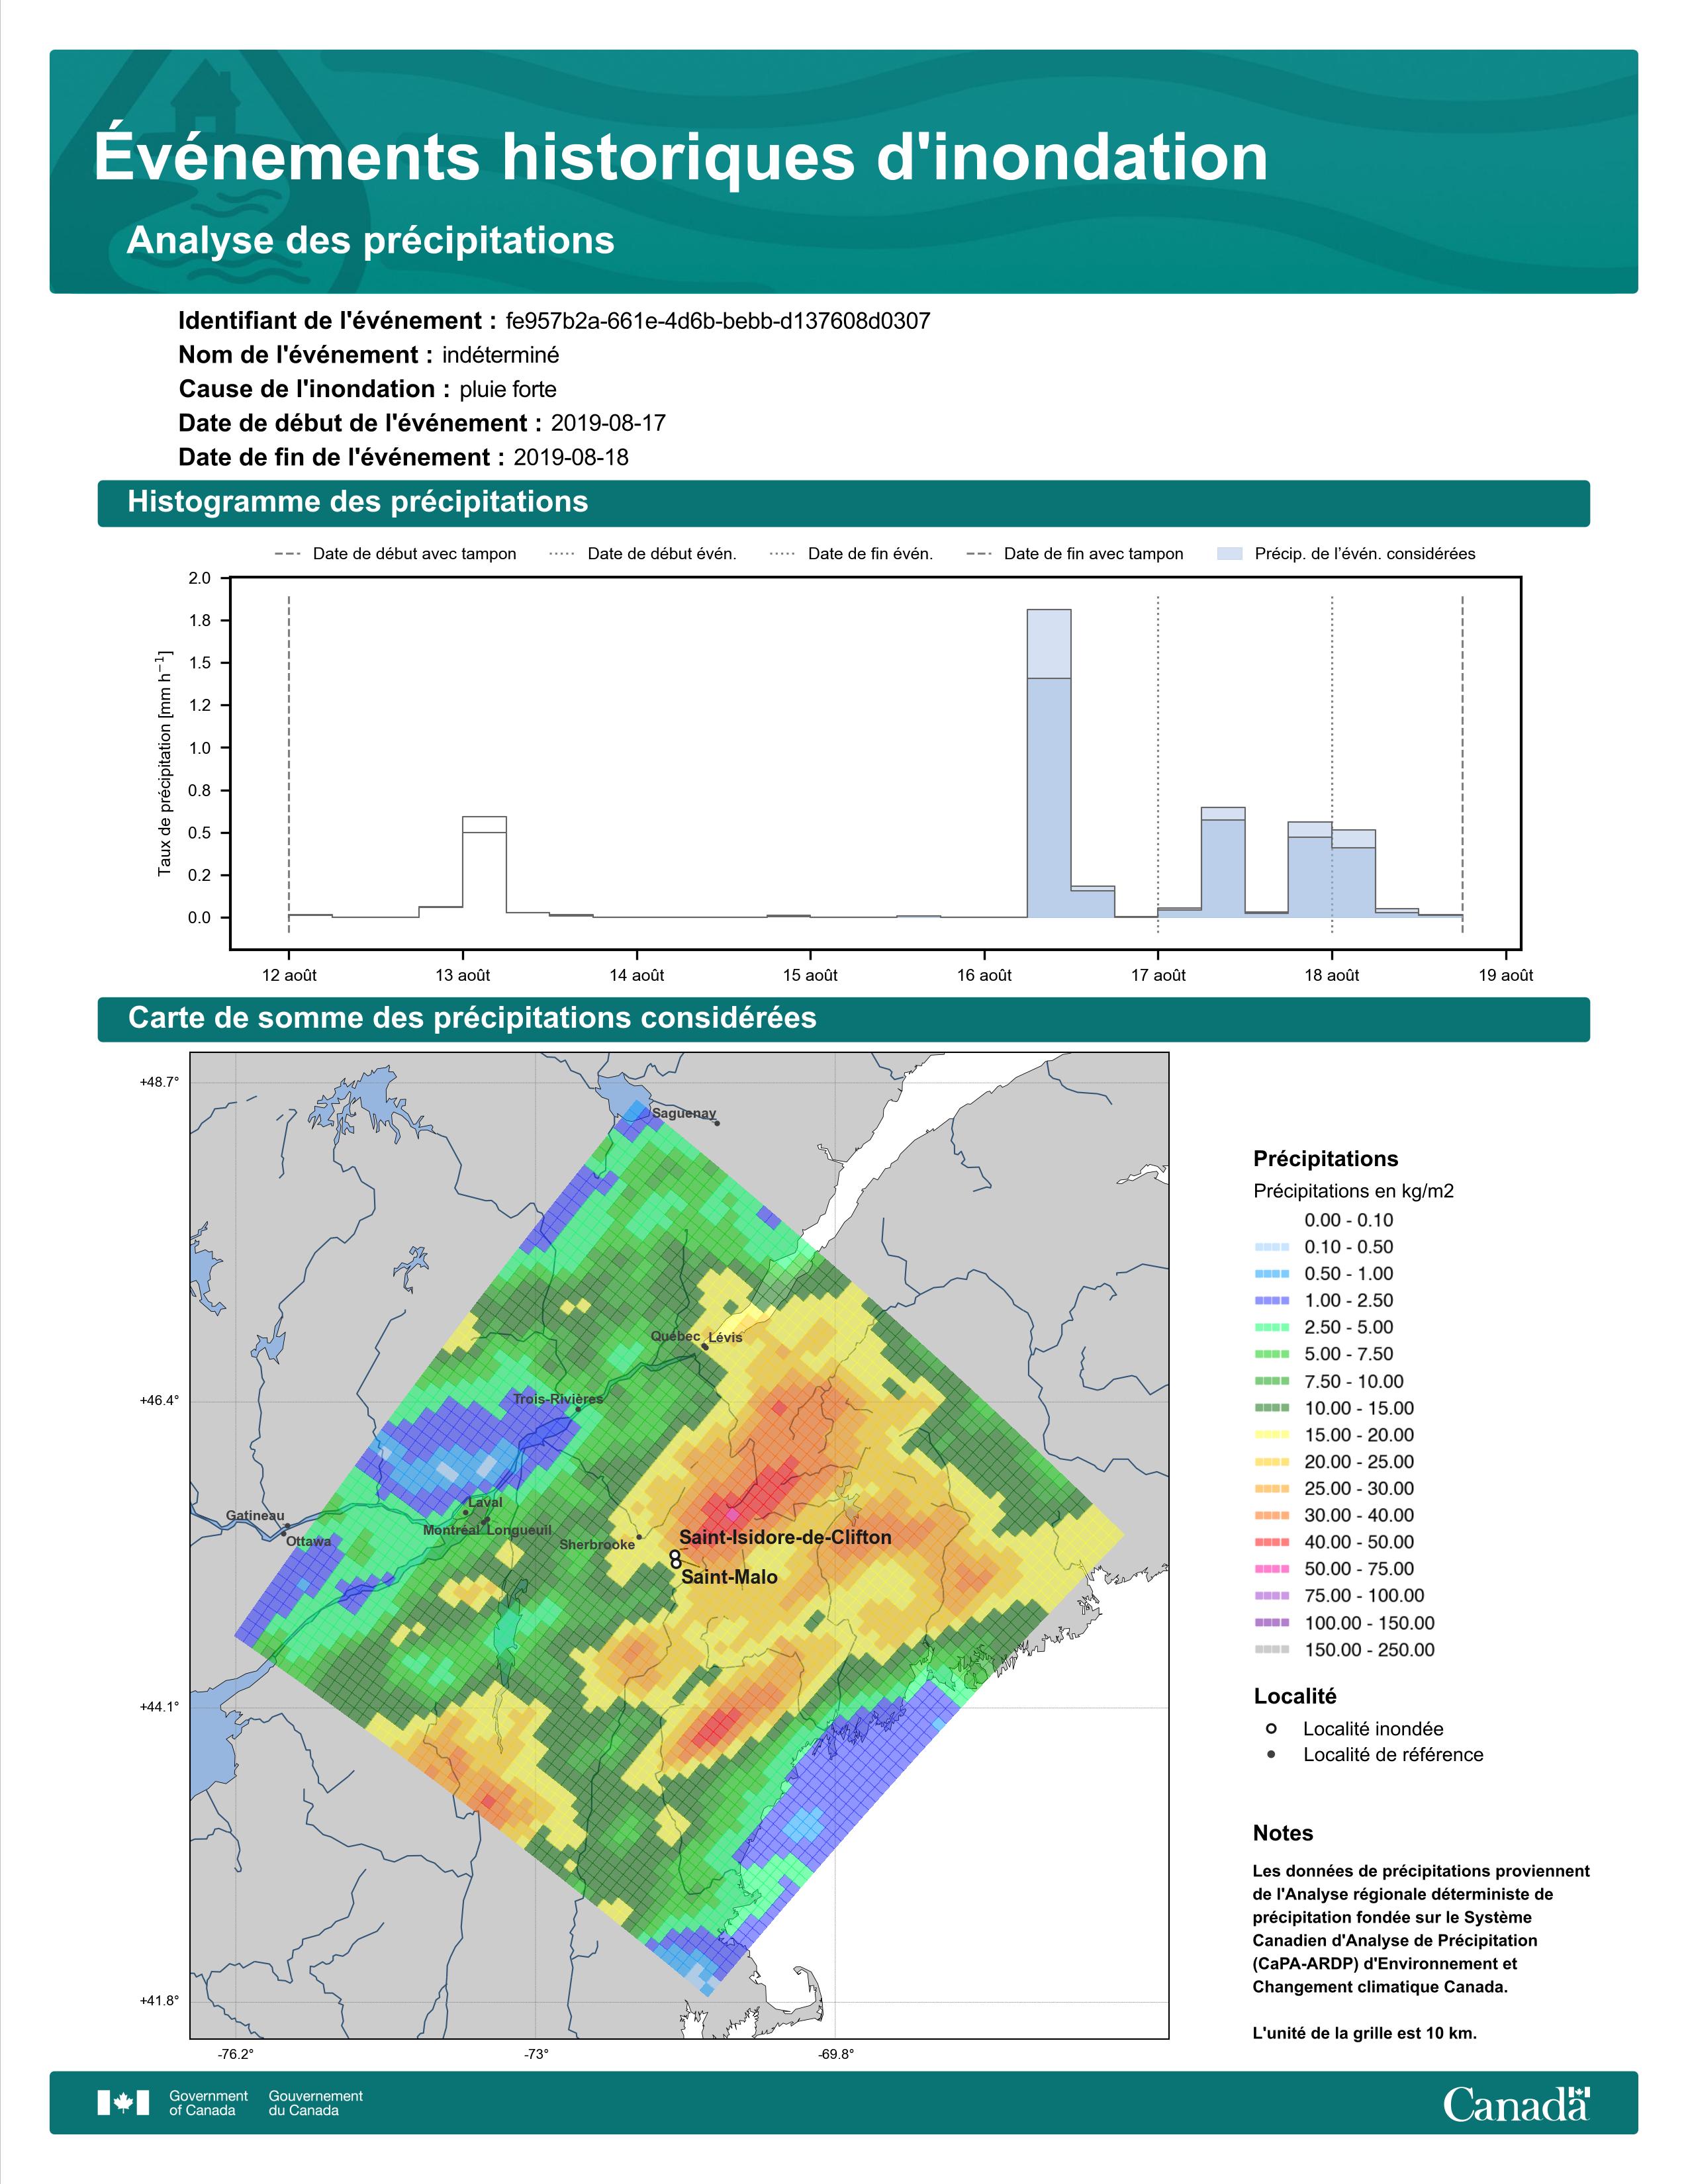1688x2184 pixels.
Task: Click the 2.50 - 5.00 legend color swatch
Action: [x=1271, y=1328]
